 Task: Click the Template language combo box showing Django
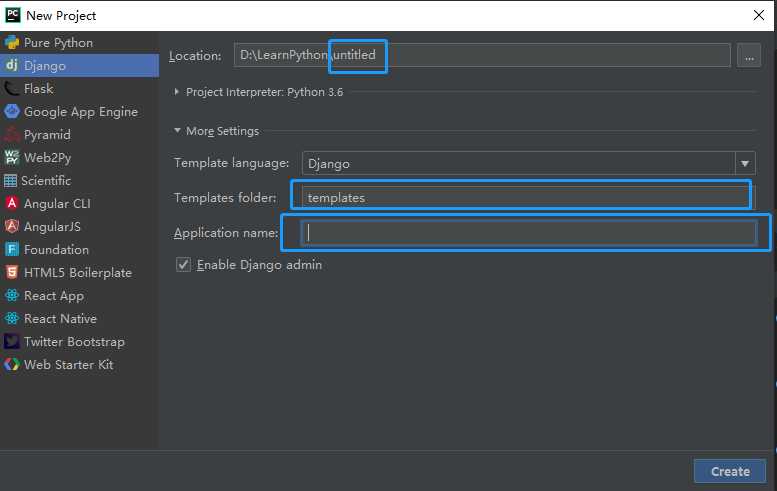point(528,163)
